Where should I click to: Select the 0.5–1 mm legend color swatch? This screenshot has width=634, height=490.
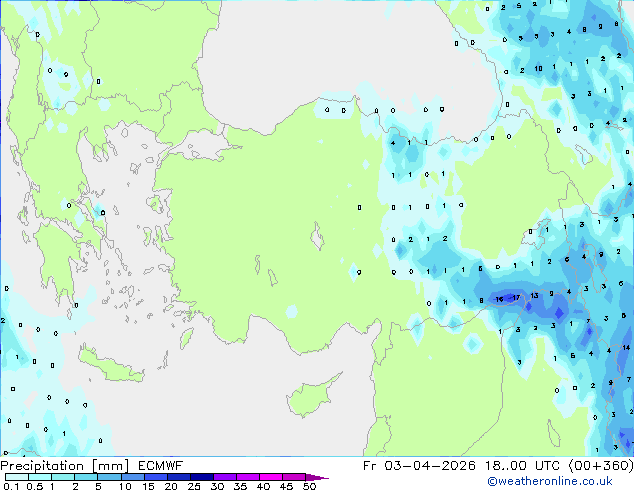click(x=40, y=477)
